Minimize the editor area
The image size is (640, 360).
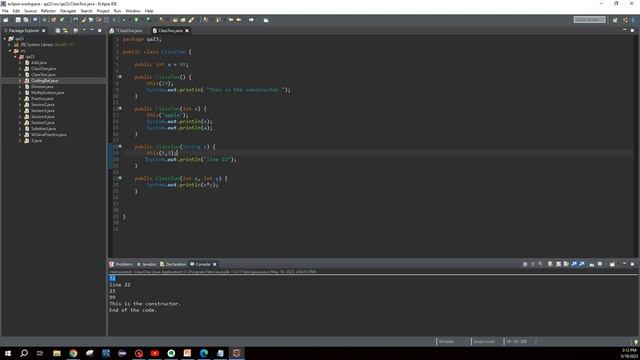click(x=624, y=30)
